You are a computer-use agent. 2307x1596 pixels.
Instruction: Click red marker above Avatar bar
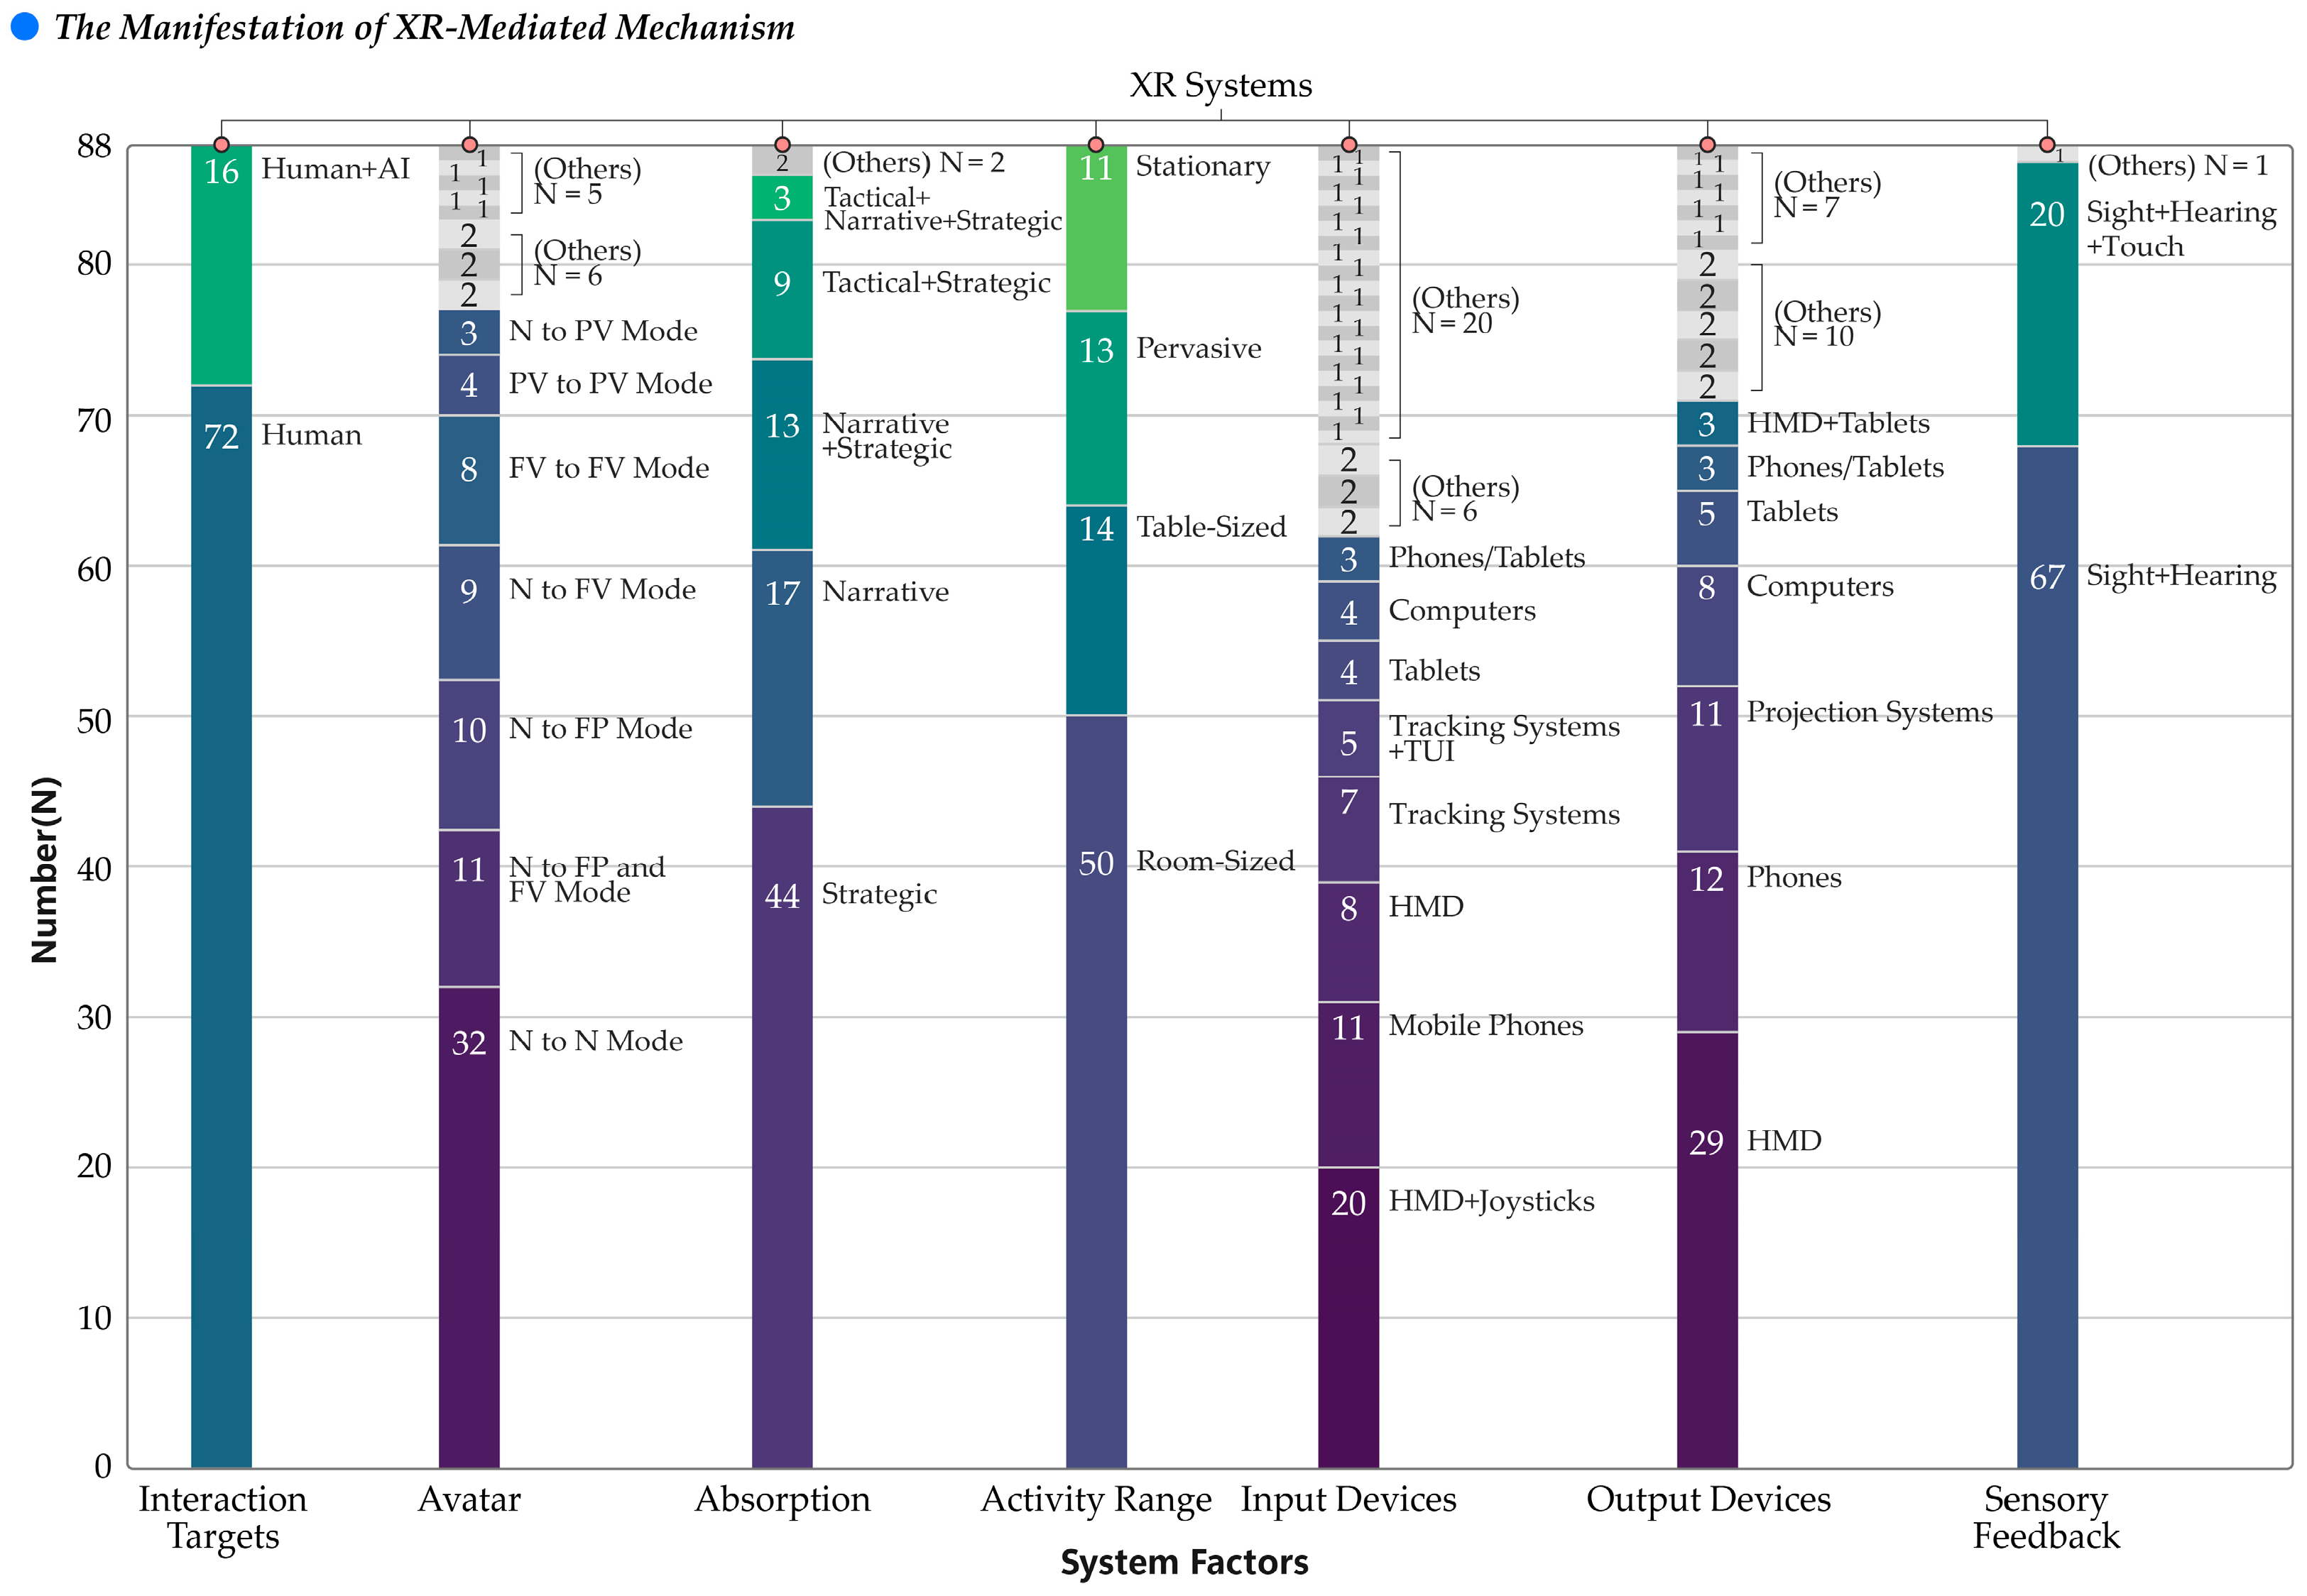(469, 145)
